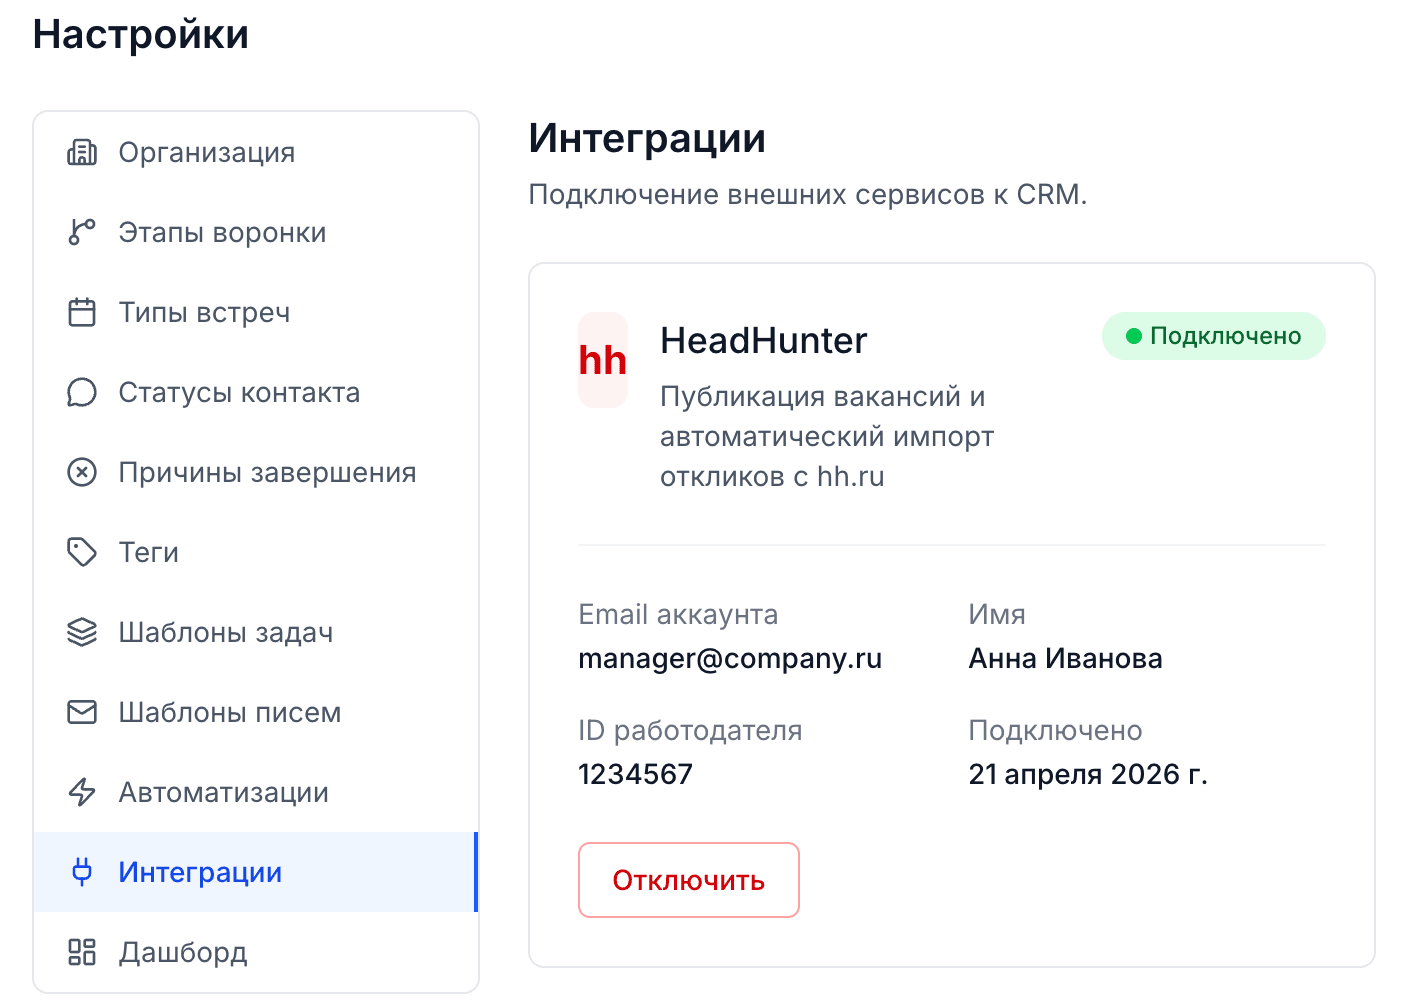Click the Подключение внешних сервисов к CRM subtitle
This screenshot has height=1004, width=1410.
point(807,194)
